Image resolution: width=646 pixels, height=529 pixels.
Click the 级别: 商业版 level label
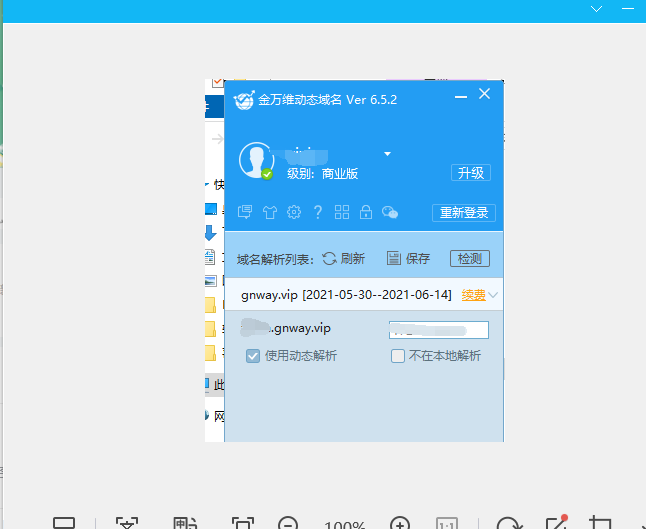click(323, 173)
